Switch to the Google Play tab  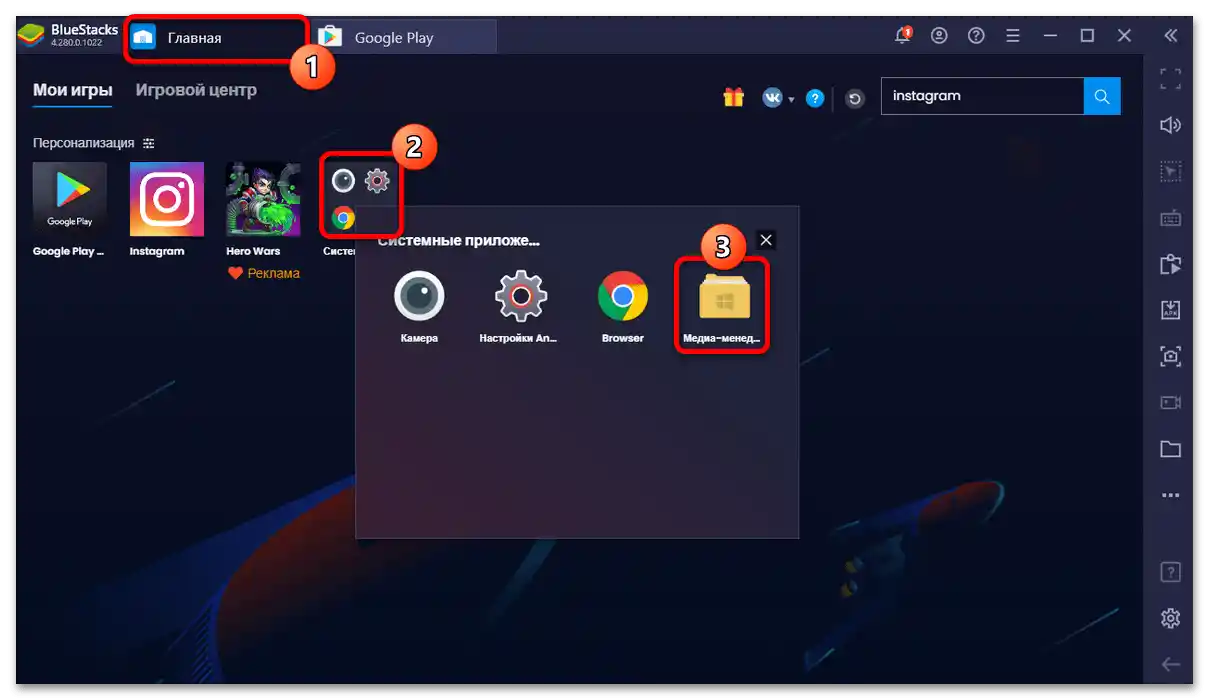pyautogui.click(x=407, y=38)
